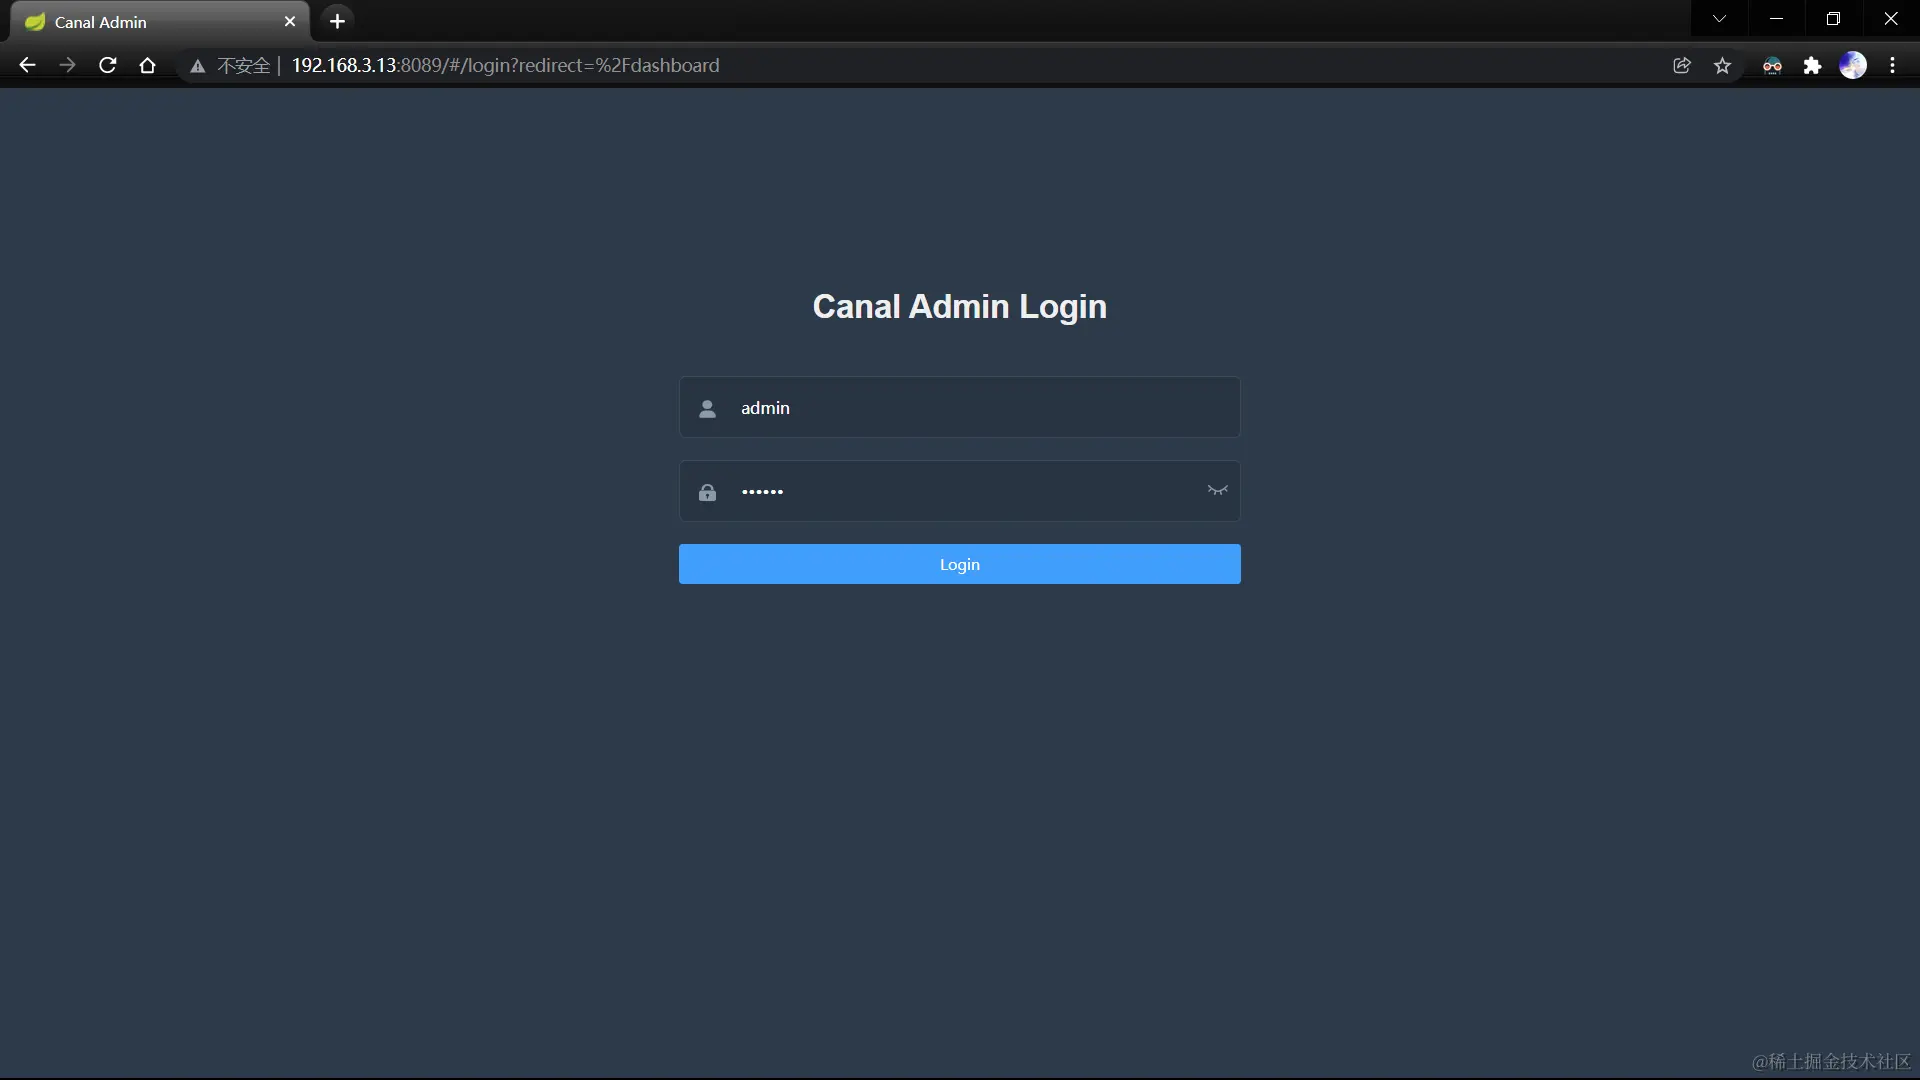The image size is (1920, 1080).
Task: Expand the tab search chevron
Action: click(1719, 19)
